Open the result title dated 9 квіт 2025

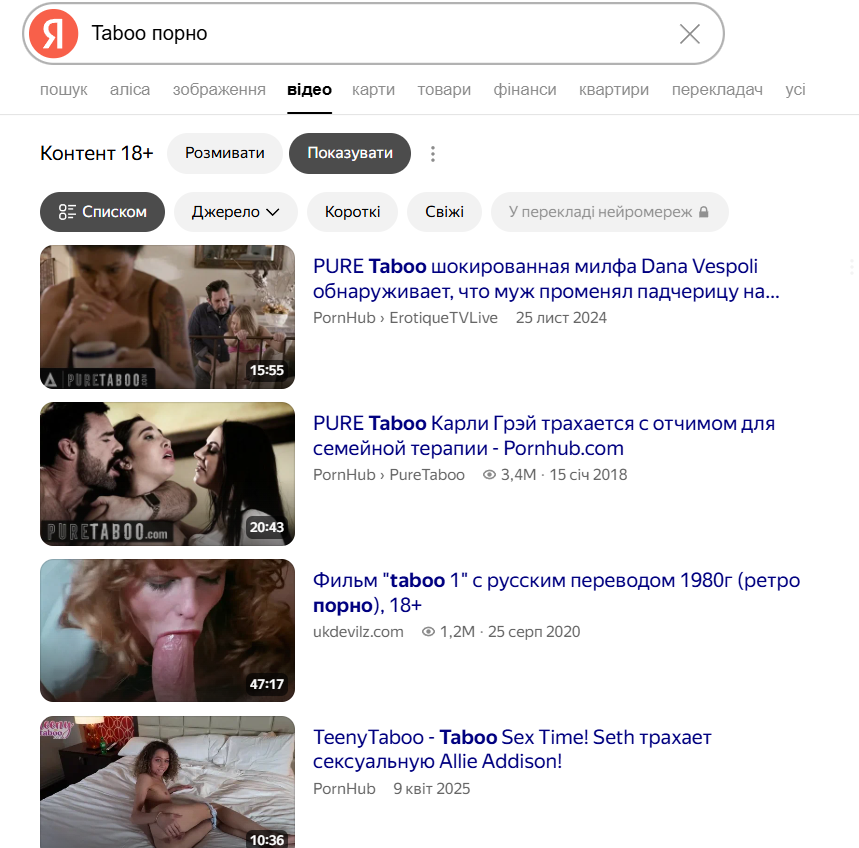tap(512, 749)
